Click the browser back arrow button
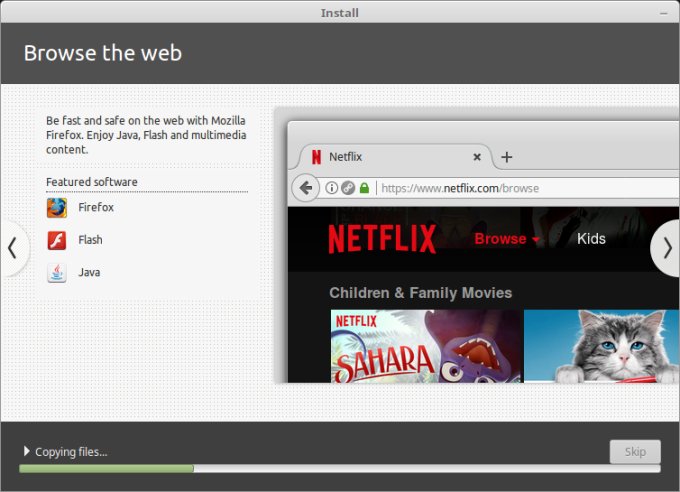Screen dimensions: 680x492 click(x=306, y=188)
